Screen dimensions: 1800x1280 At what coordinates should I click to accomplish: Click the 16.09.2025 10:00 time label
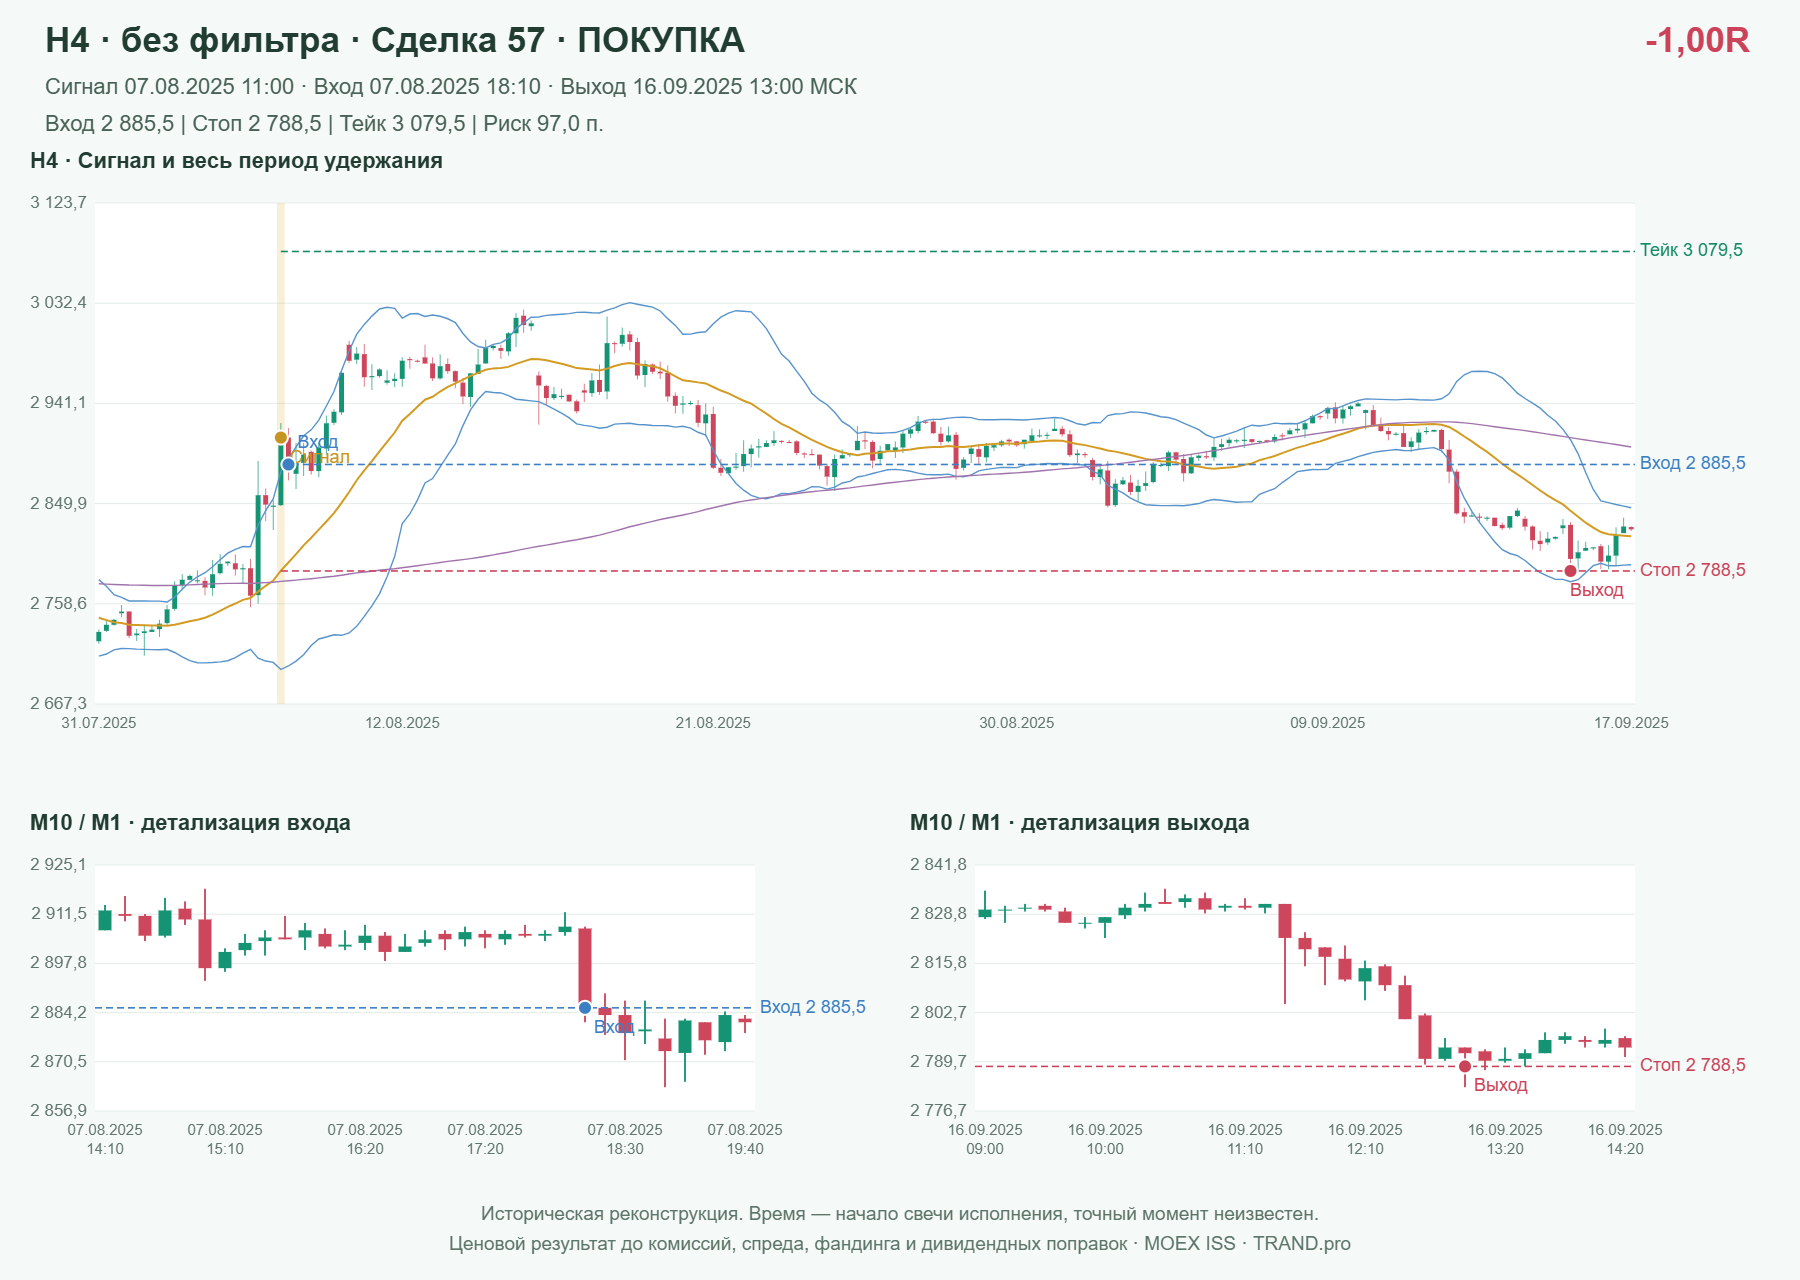(x=1105, y=1139)
